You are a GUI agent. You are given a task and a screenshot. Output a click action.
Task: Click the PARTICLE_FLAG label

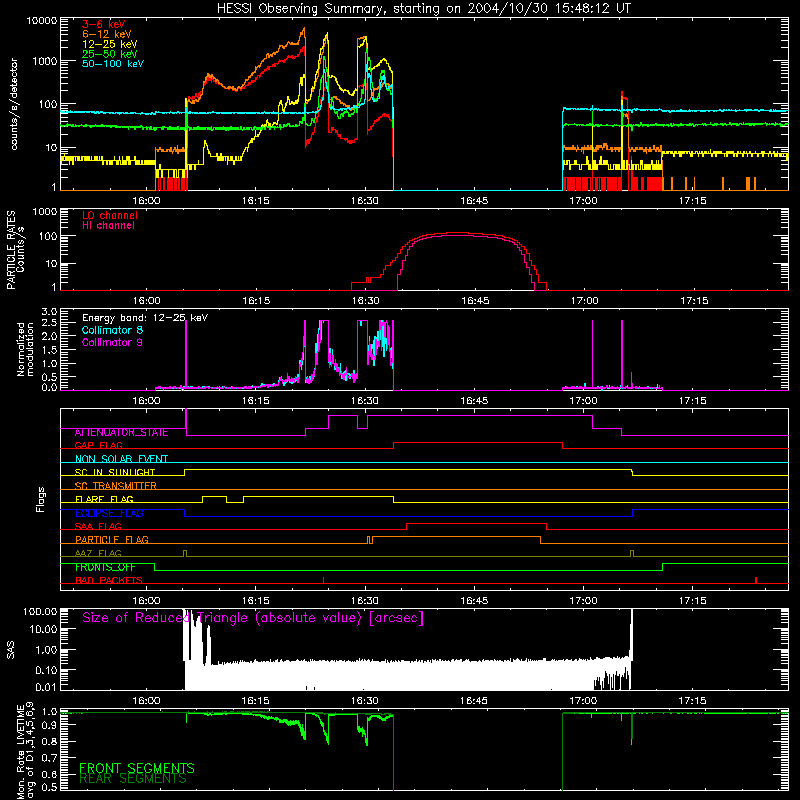(112, 540)
